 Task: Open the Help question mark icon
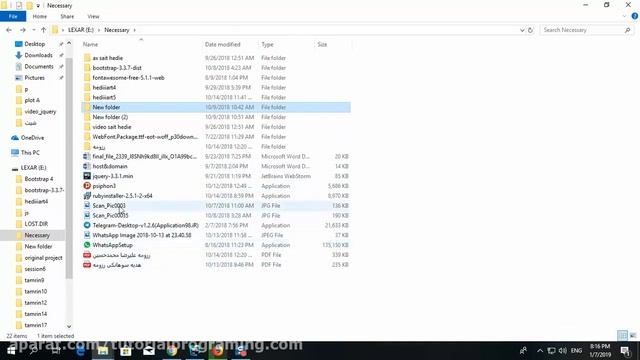point(635,16)
